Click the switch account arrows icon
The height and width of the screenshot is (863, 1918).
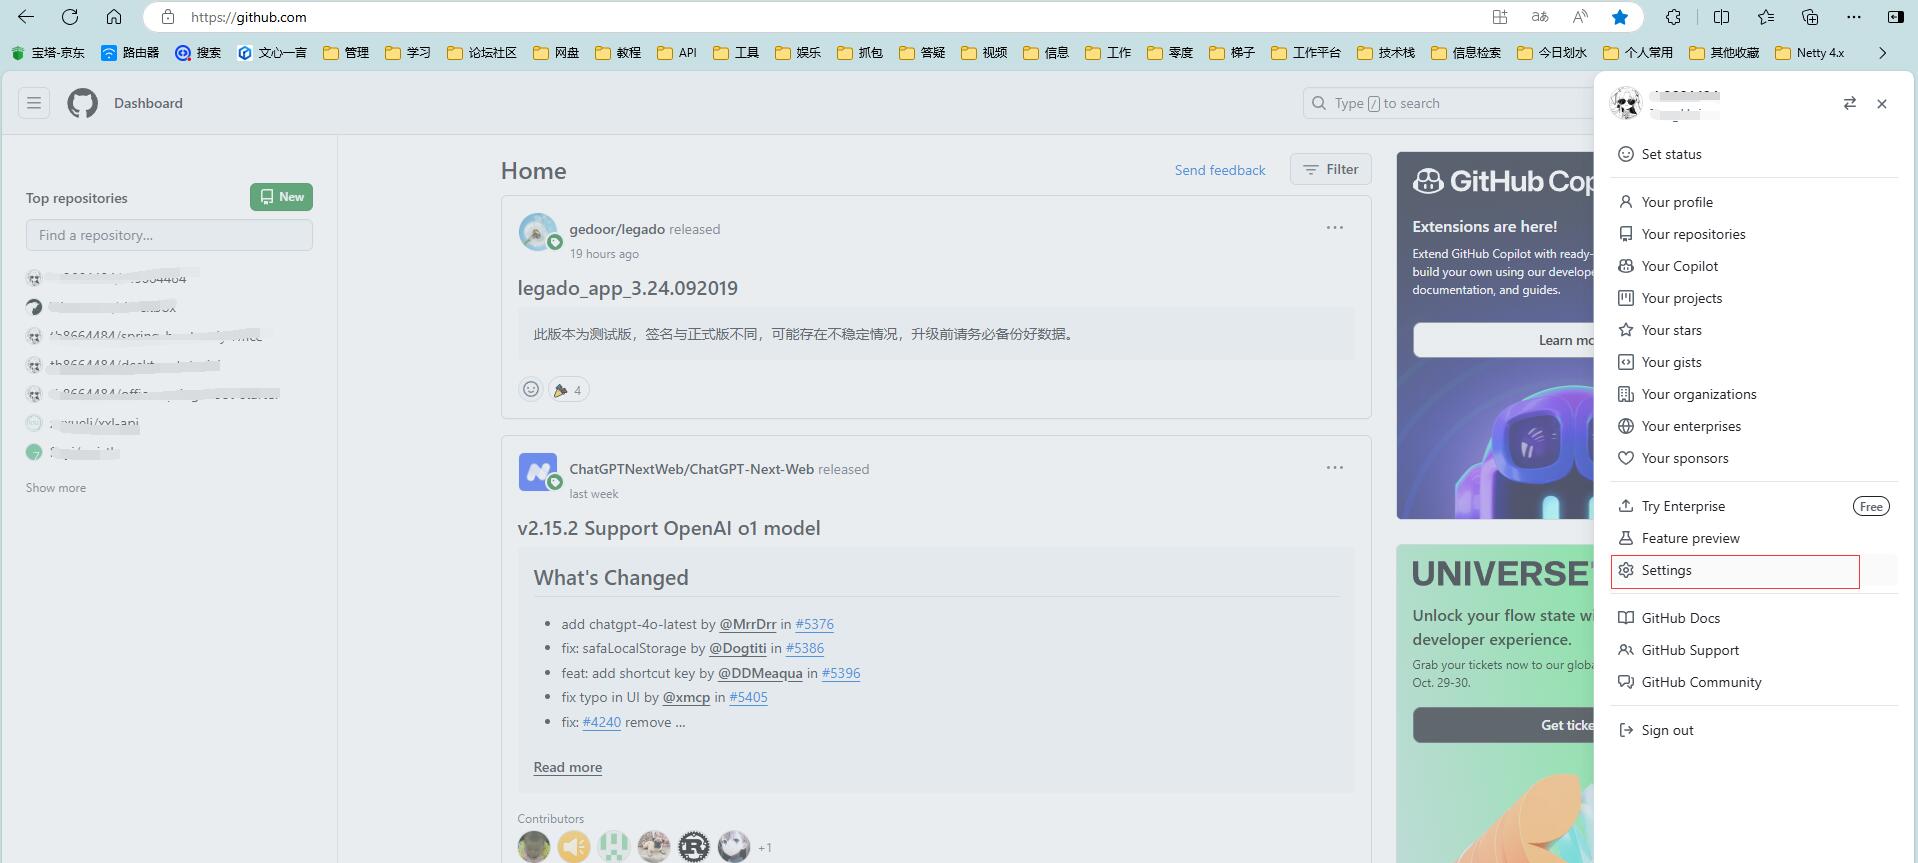pyautogui.click(x=1850, y=103)
